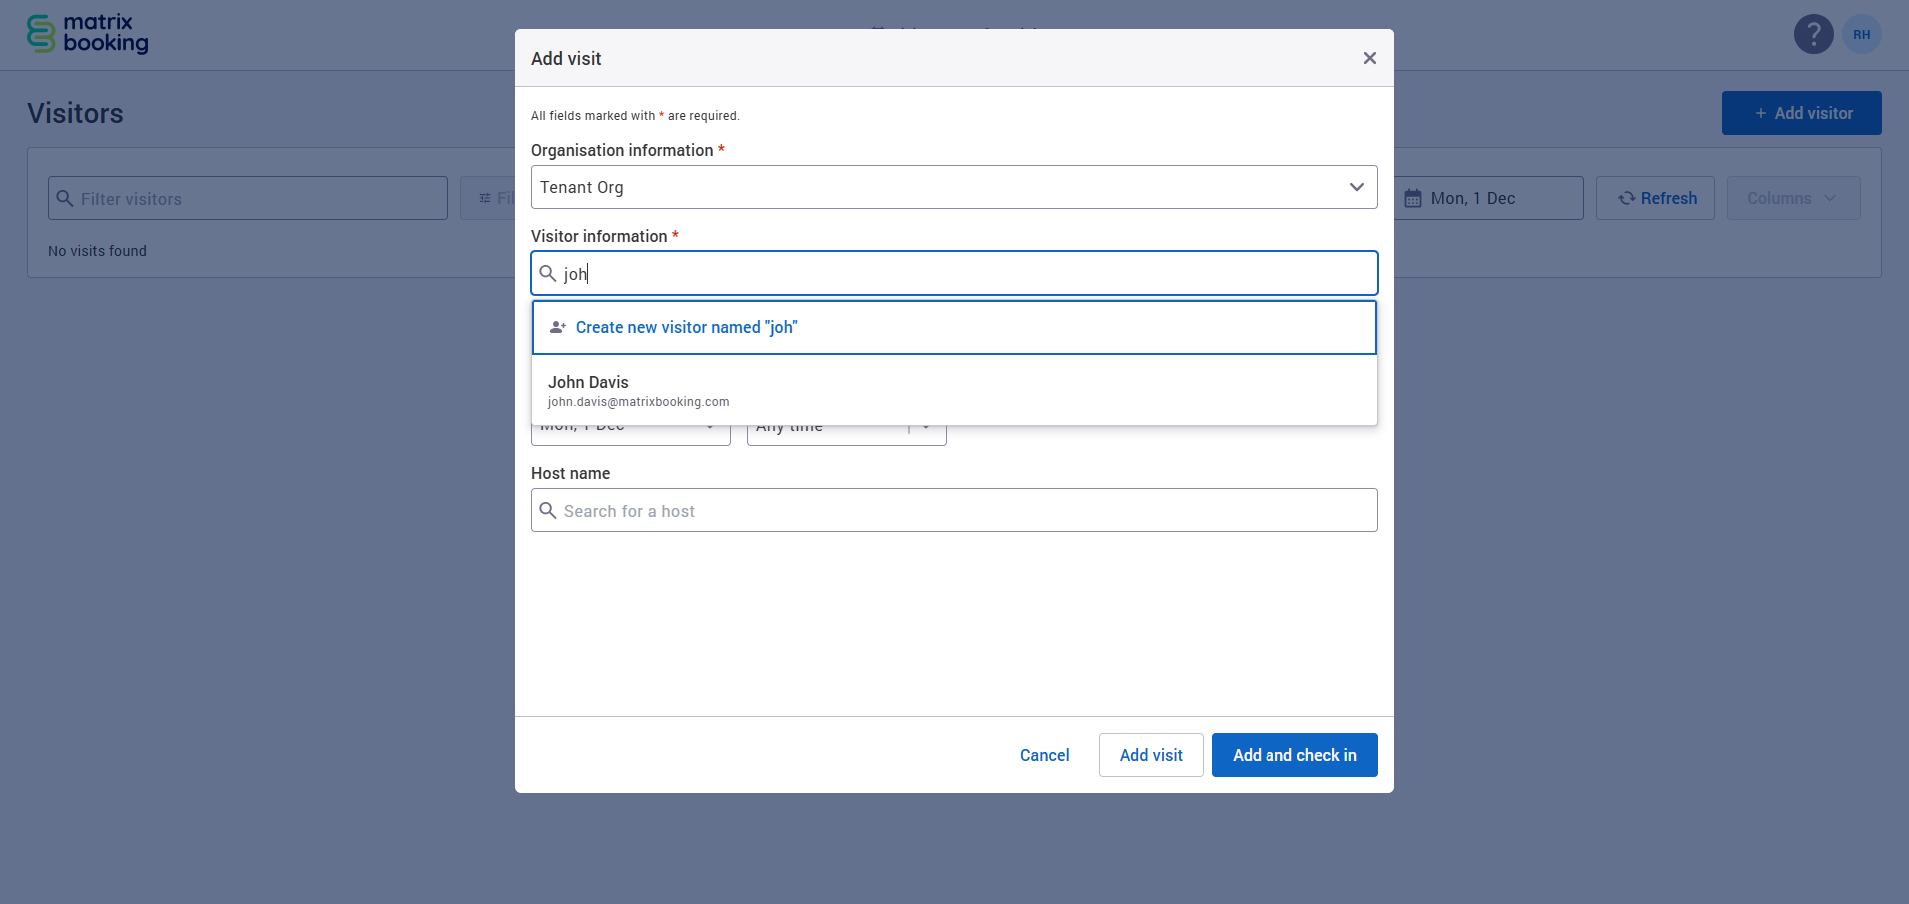Viewport: 1909px width, 904px height.
Task: Click the Add visit button
Action: tap(1150, 755)
